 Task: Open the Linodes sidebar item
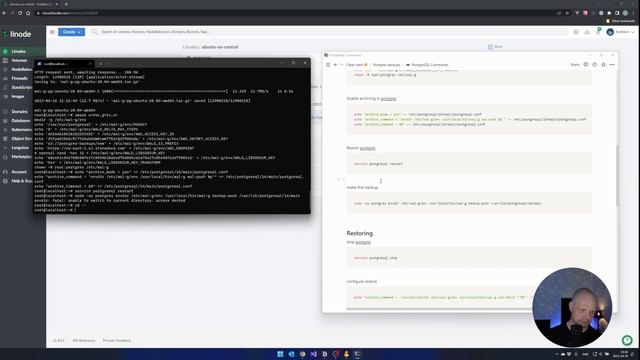18,51
